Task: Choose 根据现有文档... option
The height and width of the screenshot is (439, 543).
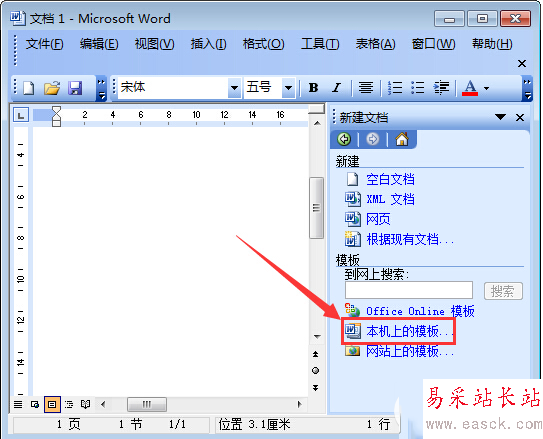Action: [x=410, y=239]
